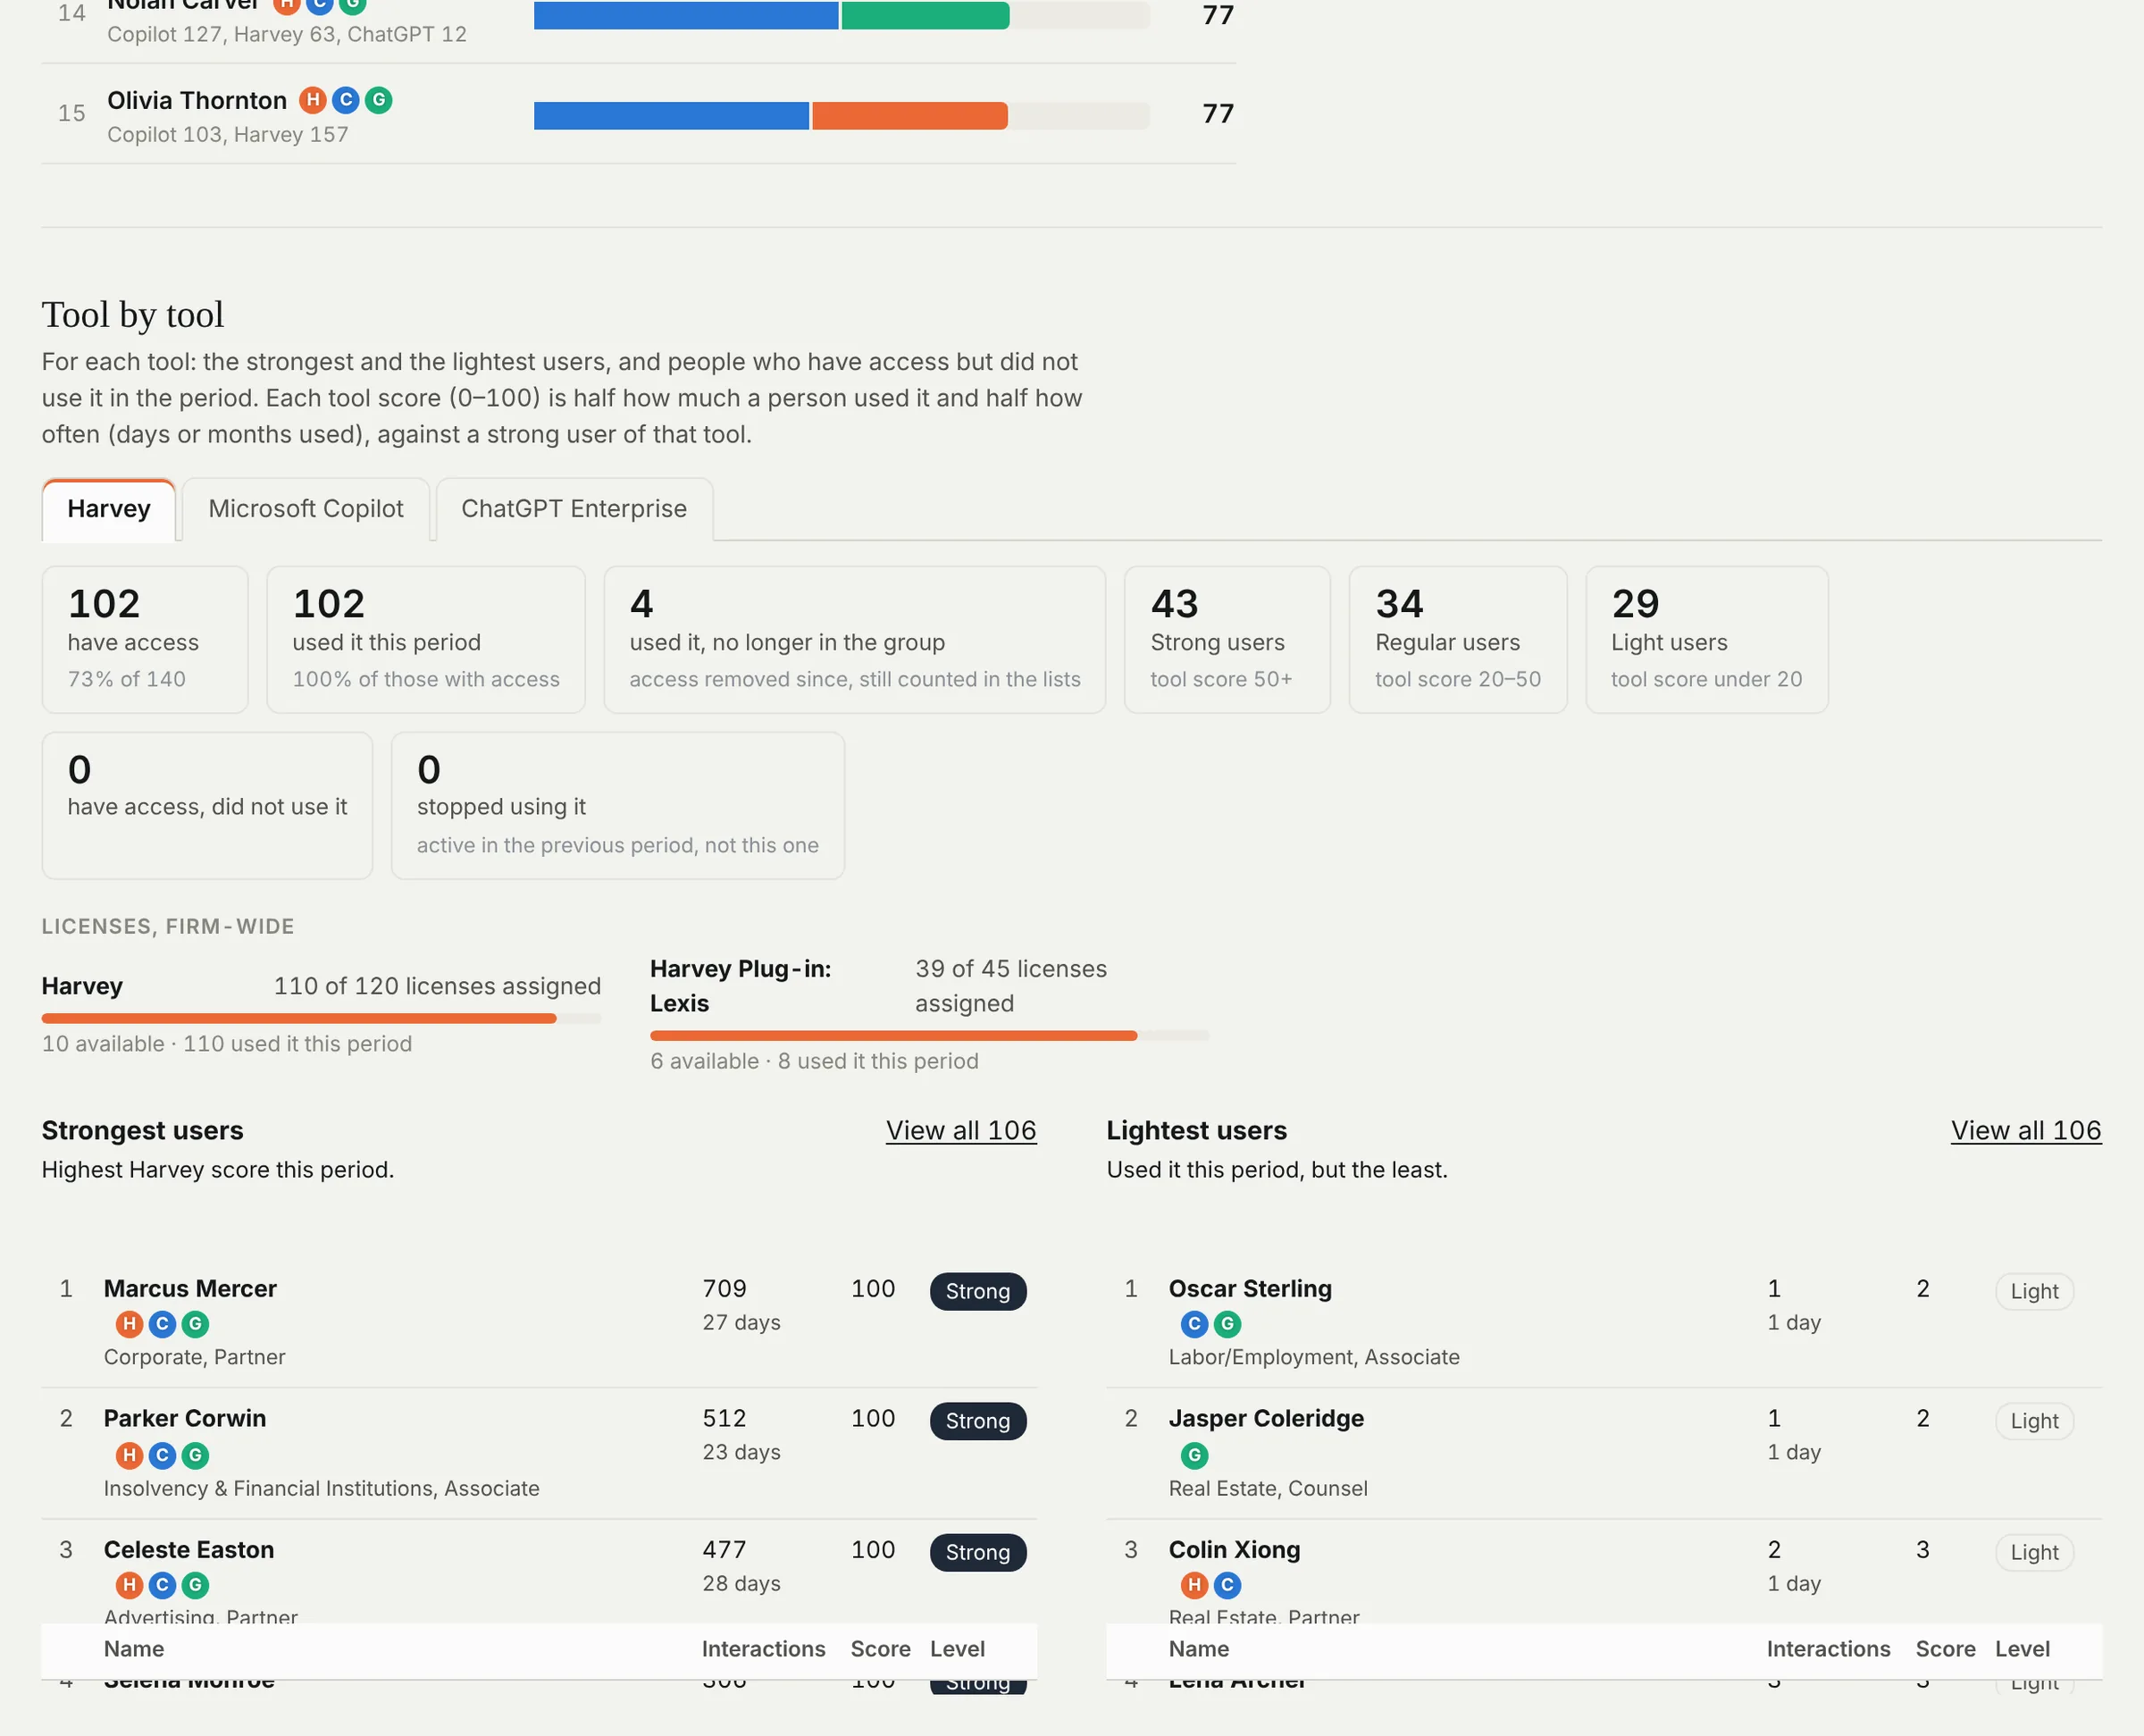Screen dimensions: 2144x1736
Task: Click Colin Xiong's orange H badge
Action: [1194, 1585]
